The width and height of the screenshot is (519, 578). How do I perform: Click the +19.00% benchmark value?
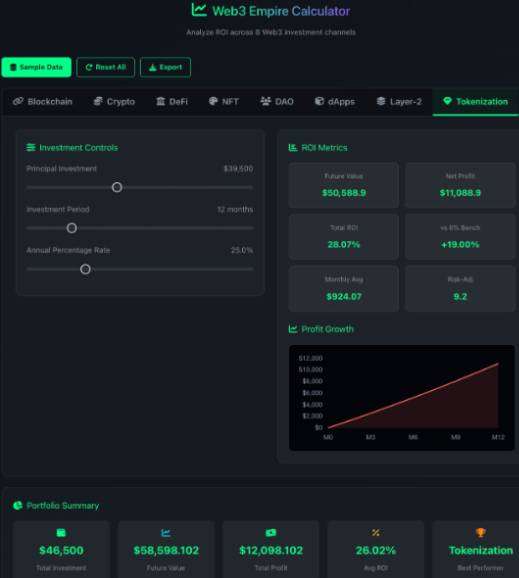pyautogui.click(x=460, y=244)
